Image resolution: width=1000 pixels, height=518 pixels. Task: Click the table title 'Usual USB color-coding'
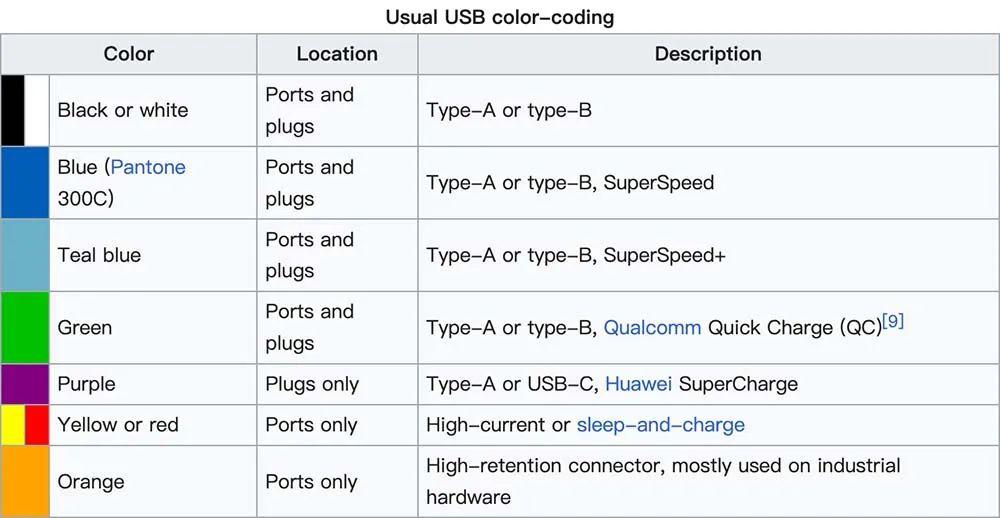point(500,17)
